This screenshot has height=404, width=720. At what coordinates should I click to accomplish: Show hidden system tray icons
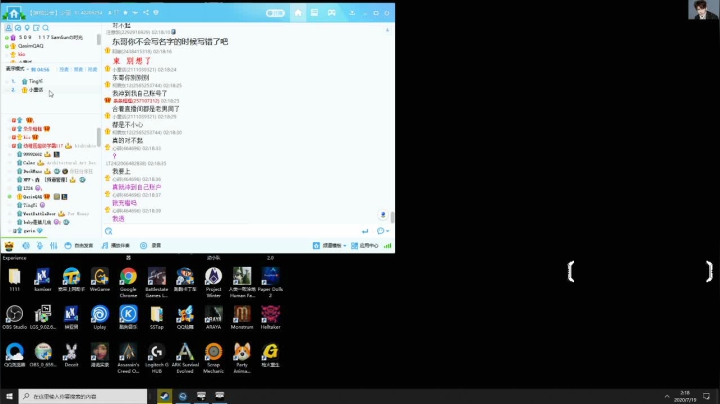[x=667, y=396]
